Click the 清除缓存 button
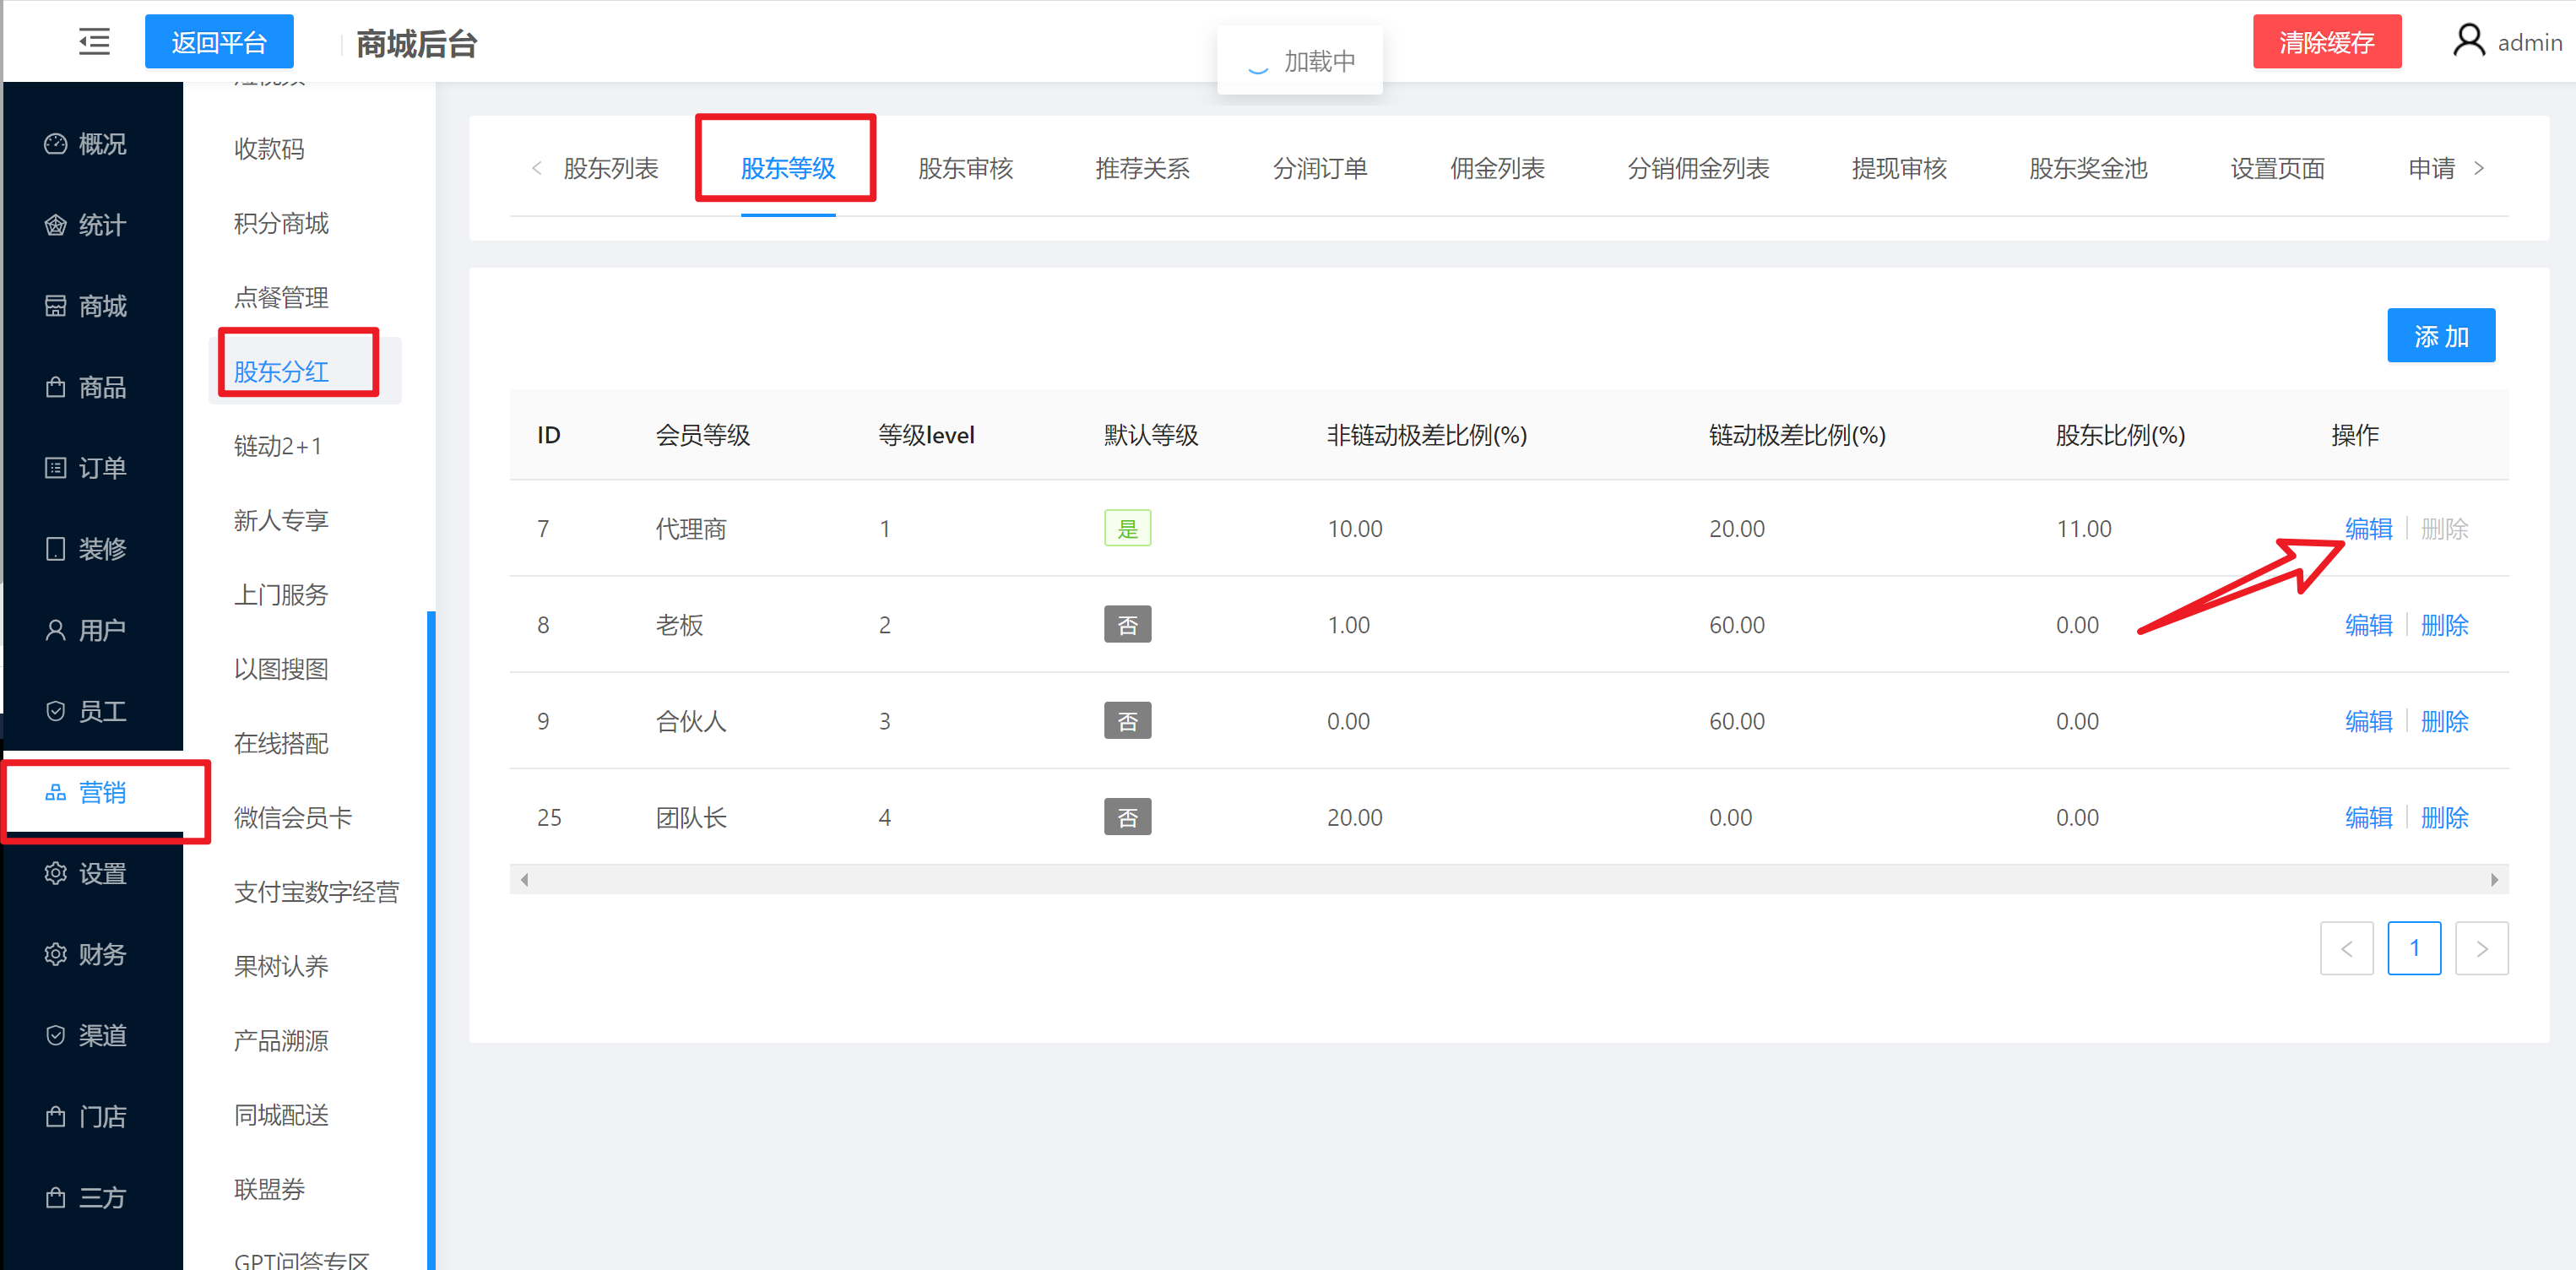Image resolution: width=2576 pixels, height=1270 pixels. (x=2327, y=42)
